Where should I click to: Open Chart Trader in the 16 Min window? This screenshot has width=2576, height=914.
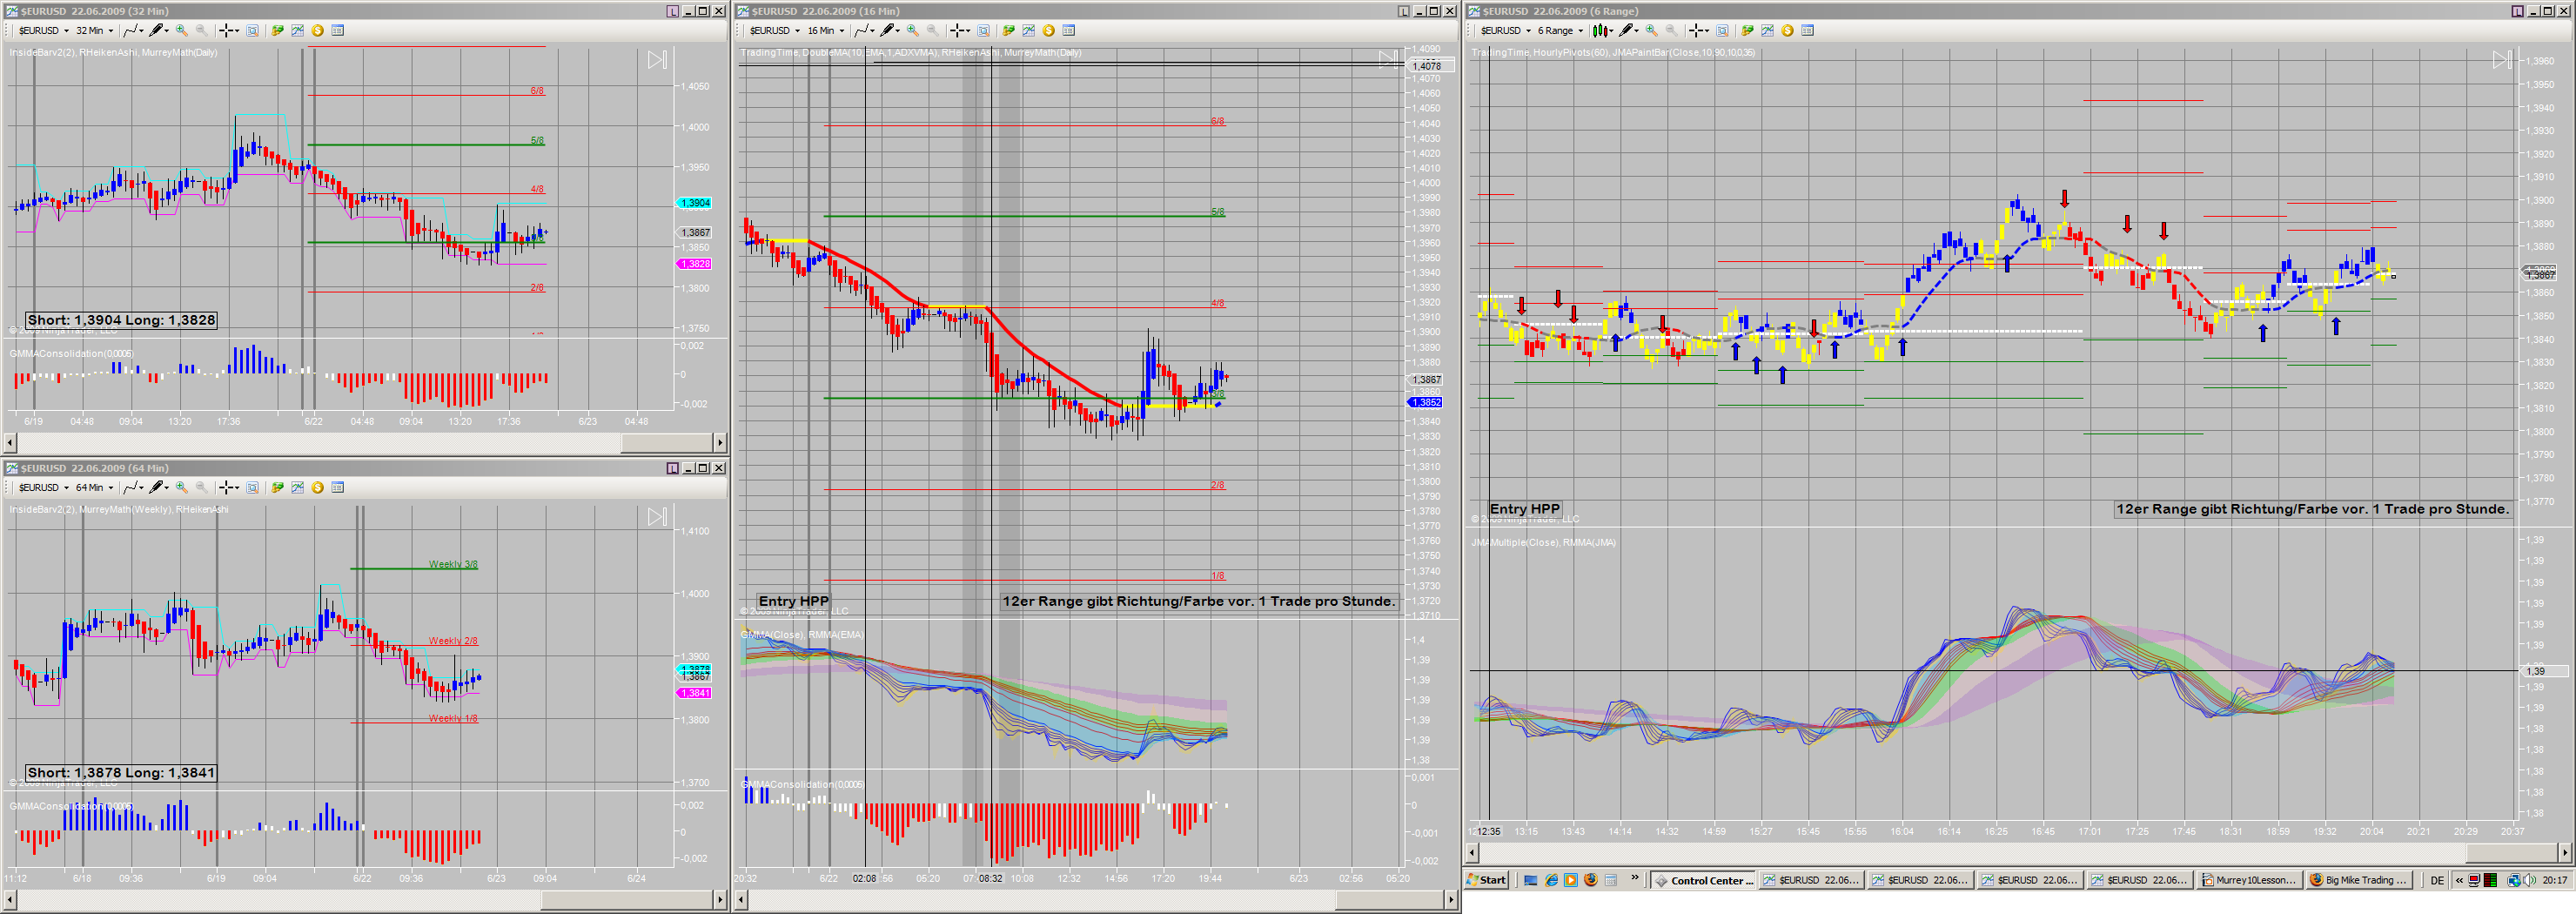(1008, 31)
